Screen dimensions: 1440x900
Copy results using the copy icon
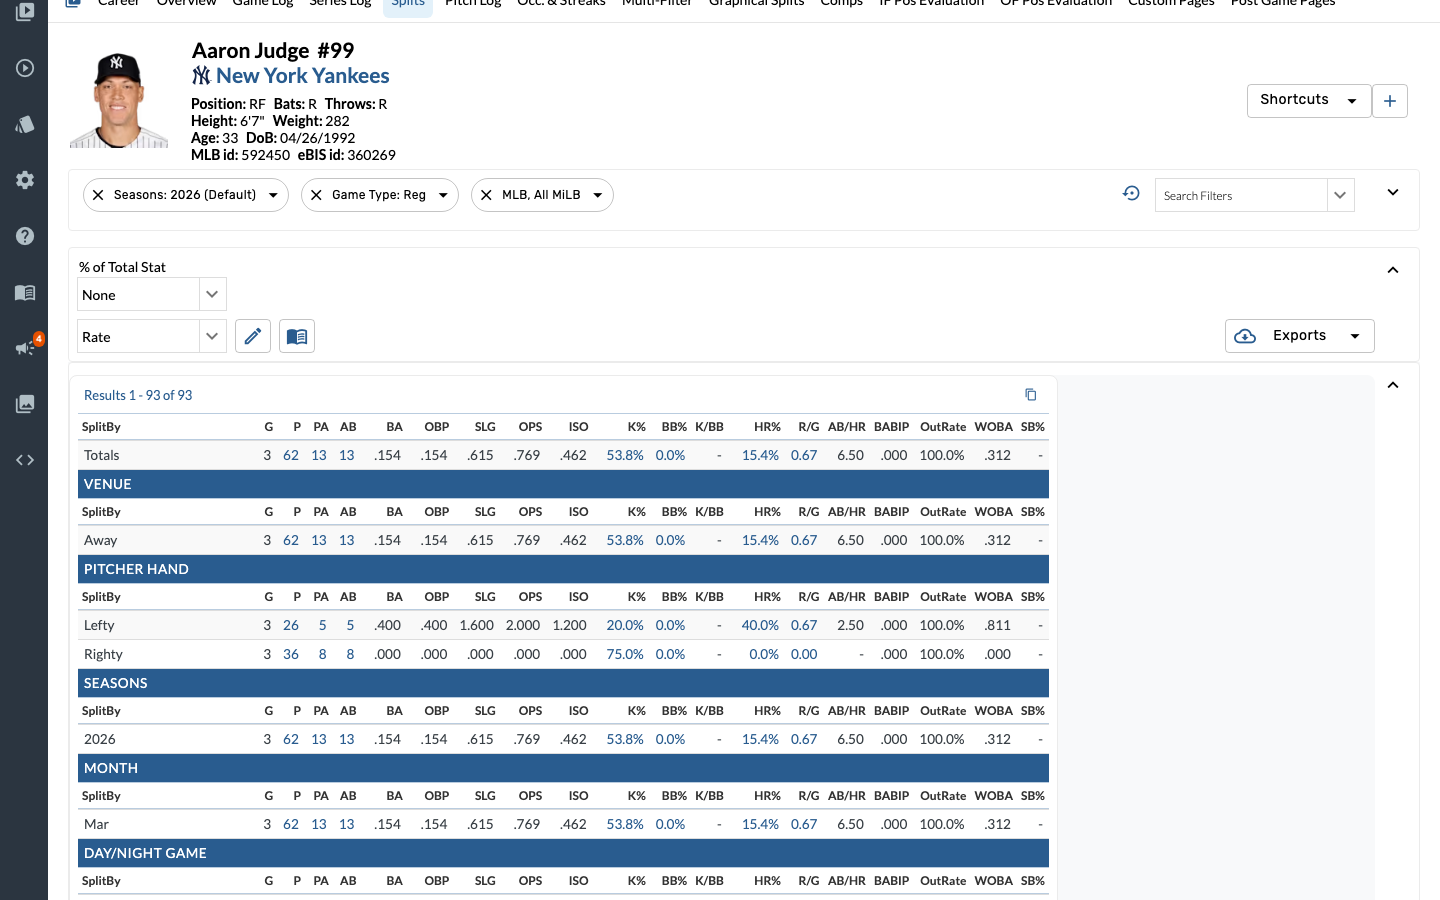click(x=1031, y=395)
